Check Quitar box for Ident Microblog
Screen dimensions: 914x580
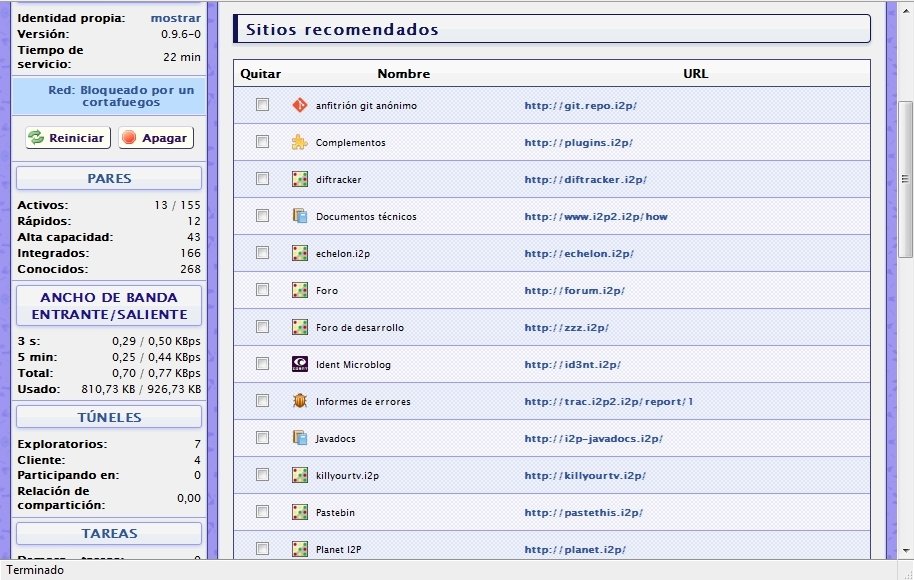(x=262, y=364)
